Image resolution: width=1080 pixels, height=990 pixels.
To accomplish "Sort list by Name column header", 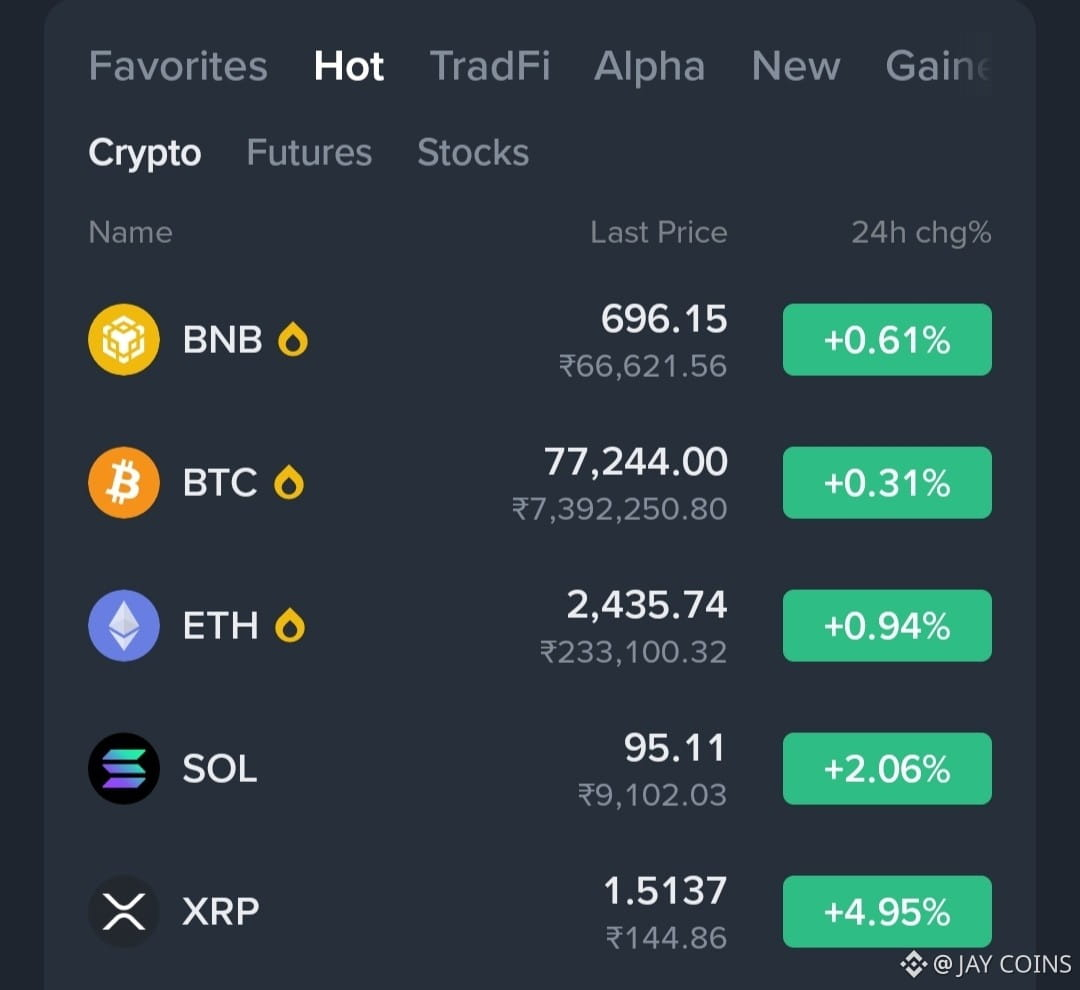I will pyautogui.click(x=130, y=232).
